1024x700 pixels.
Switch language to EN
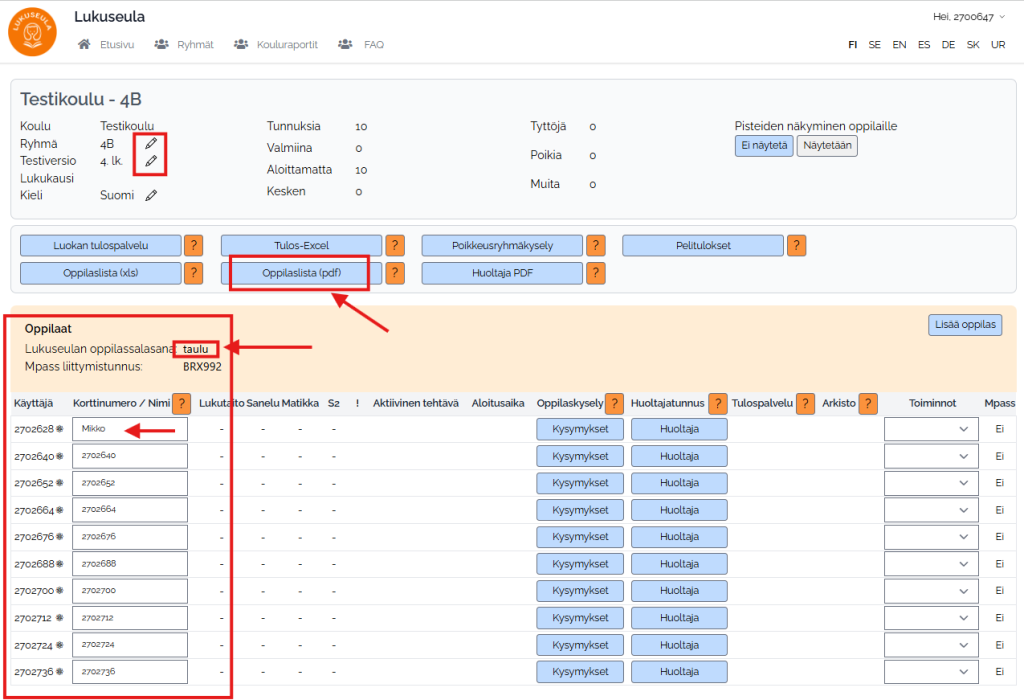900,45
